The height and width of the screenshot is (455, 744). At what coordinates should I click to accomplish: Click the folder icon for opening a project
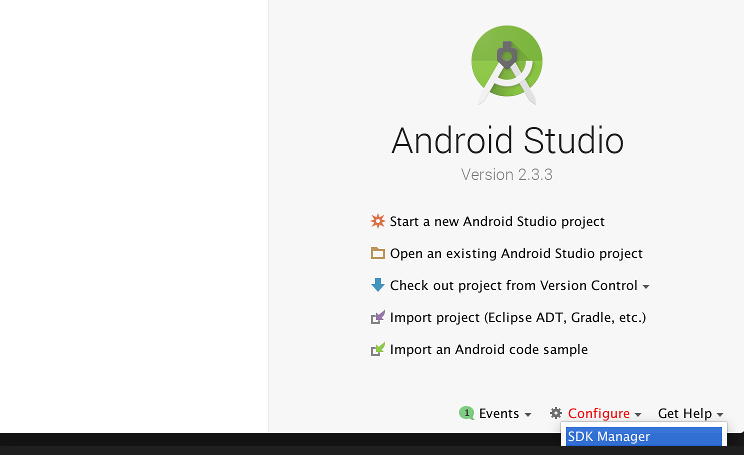(377, 253)
